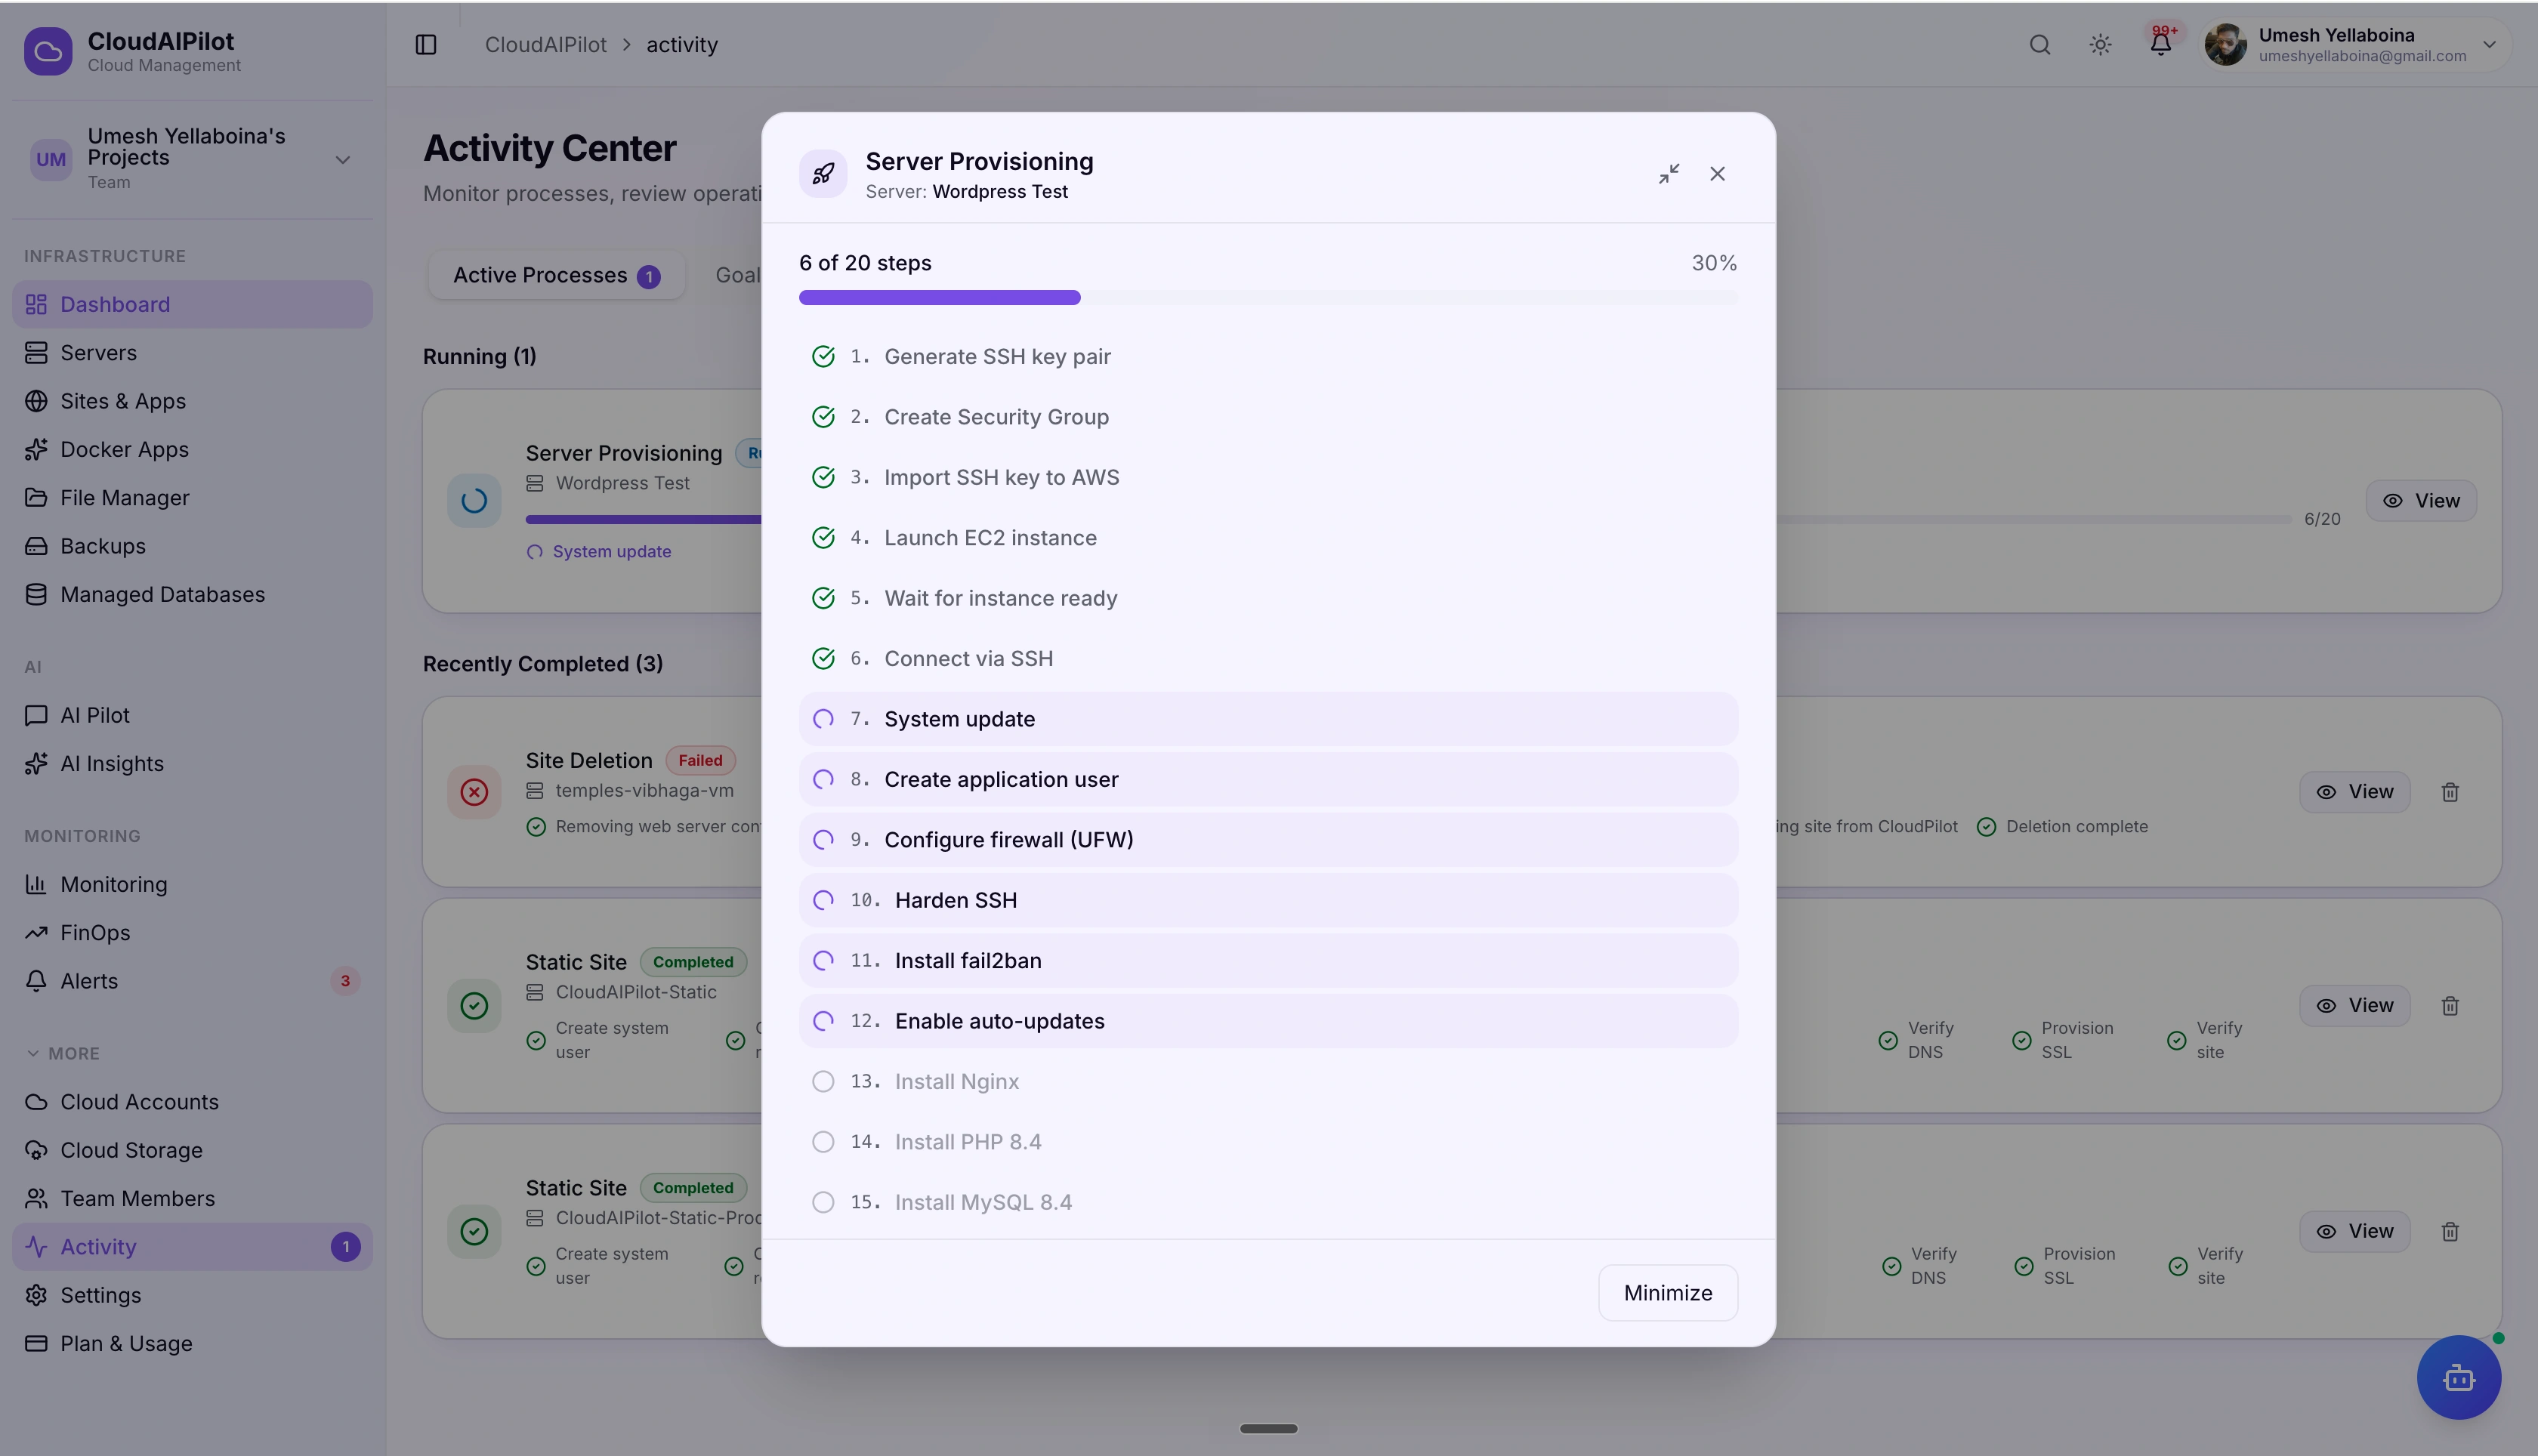Select step 12 Enable auto-updates row

point(1268,1021)
